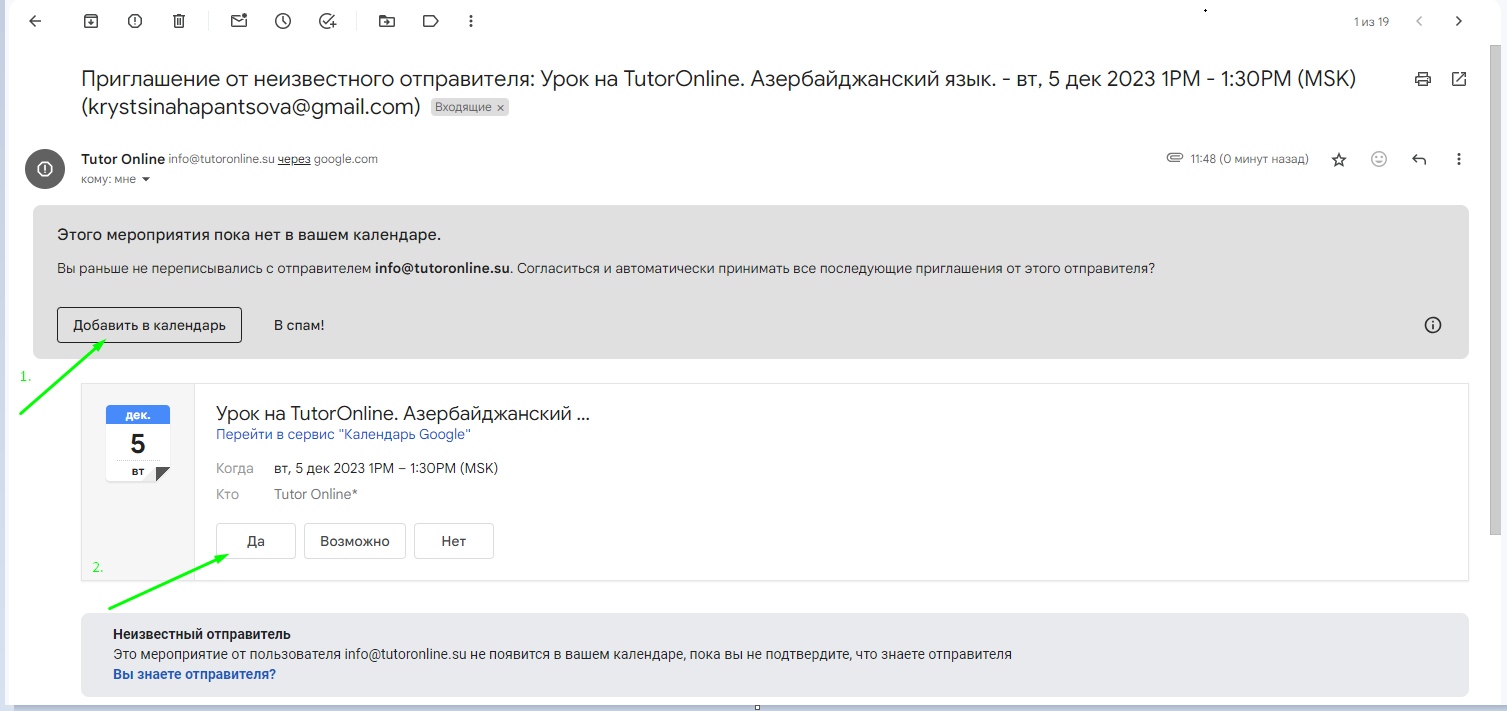Screen dimensions: 1507x711
Task: Expand recipient details next to 'кому: мне'
Action: 146,180
